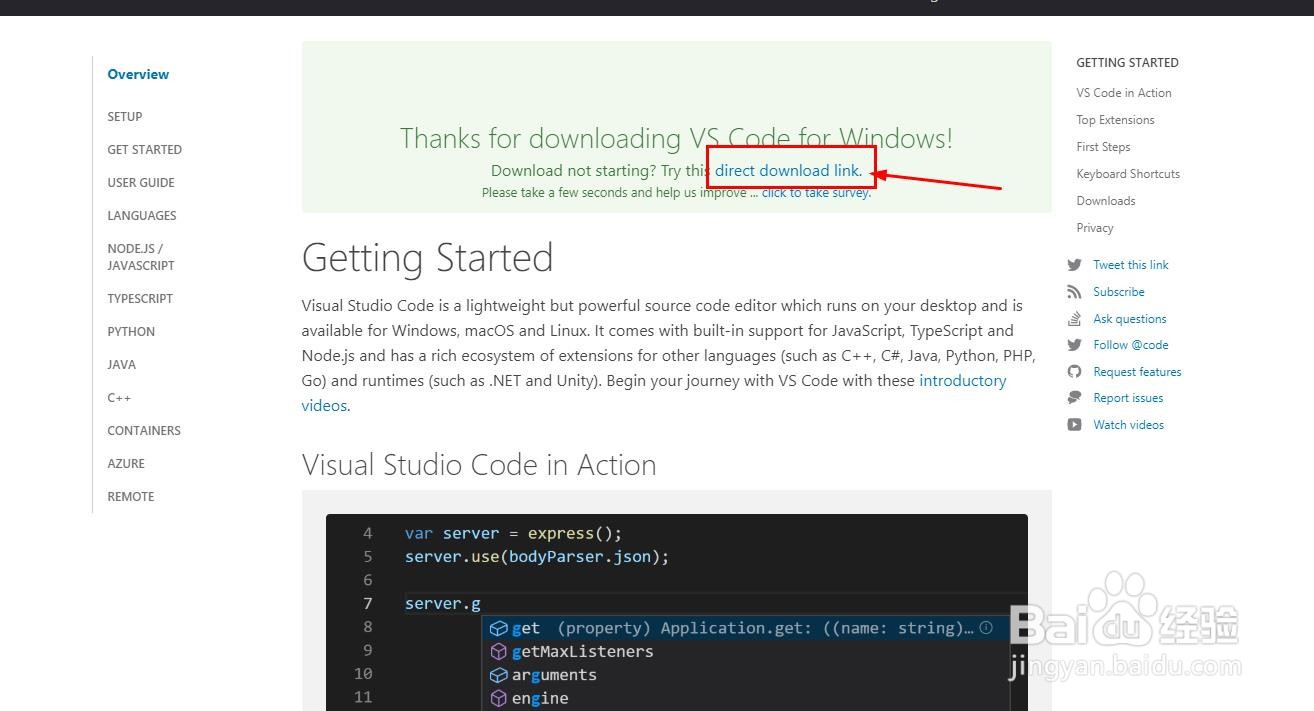Click the comment icon beside Report issues
The height and width of the screenshot is (711, 1314).
click(x=1074, y=398)
